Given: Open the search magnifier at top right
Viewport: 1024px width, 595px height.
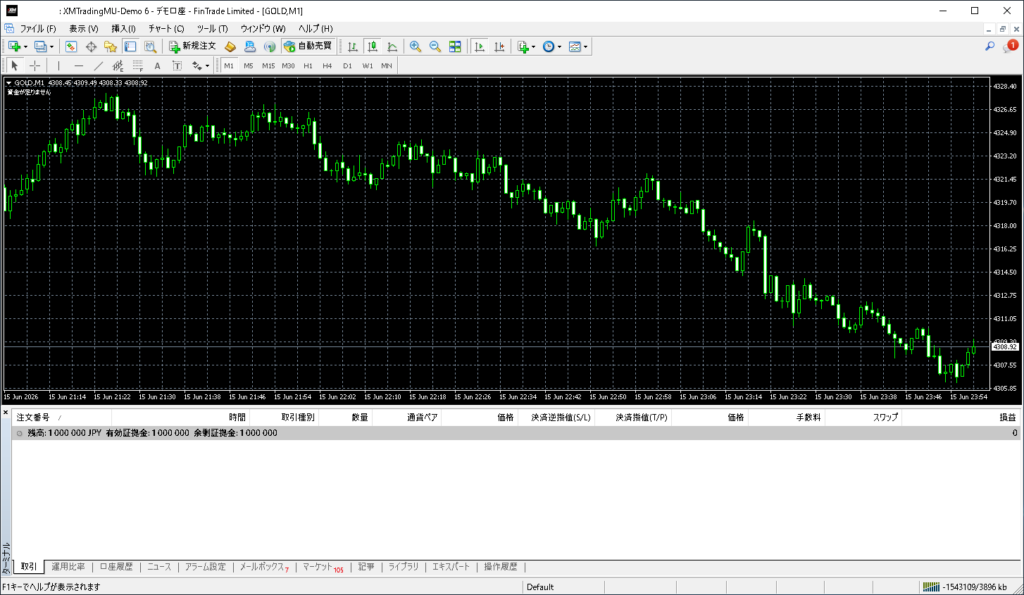Looking at the screenshot, I should point(990,46).
